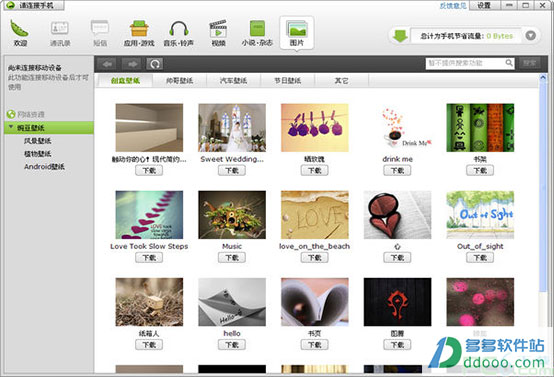554x377 pixels.
Task: Select Android壁纸 in the sidebar
Action: tap(44, 166)
